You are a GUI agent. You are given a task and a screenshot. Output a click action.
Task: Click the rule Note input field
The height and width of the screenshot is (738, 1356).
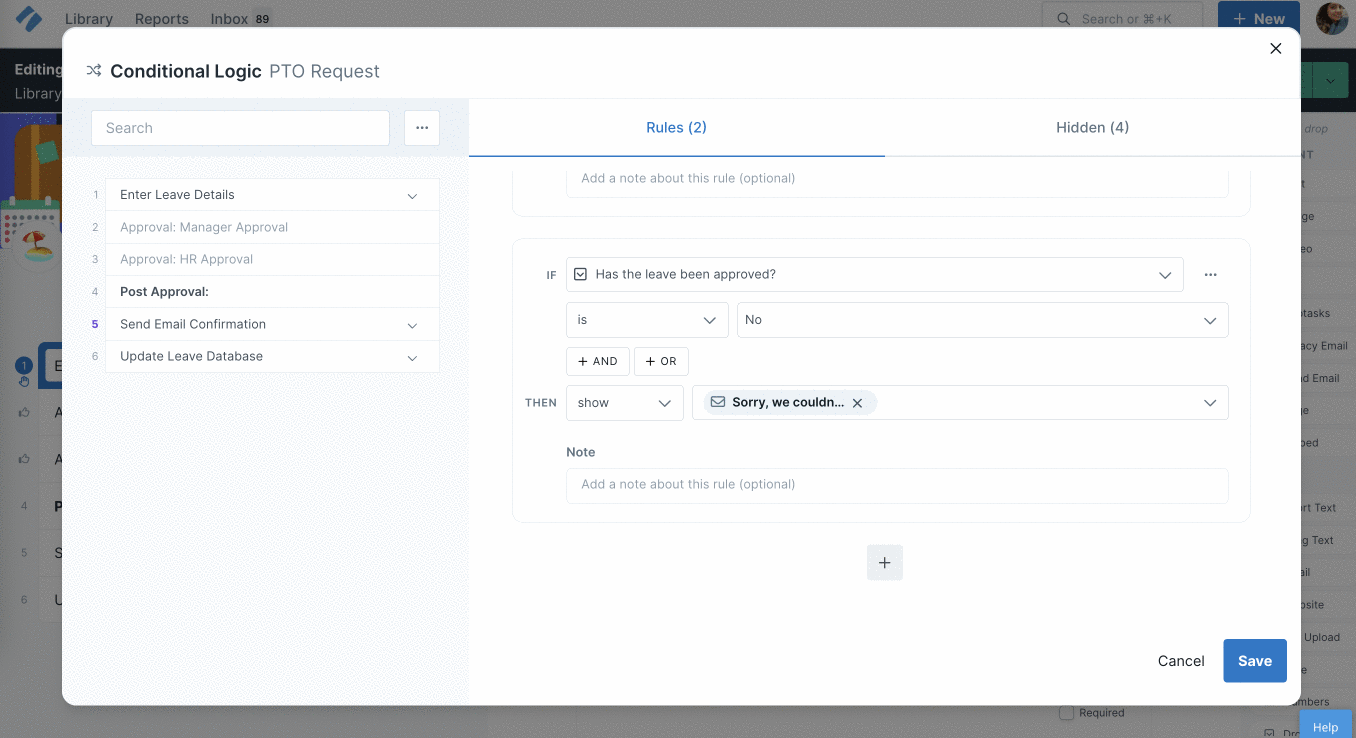point(897,484)
